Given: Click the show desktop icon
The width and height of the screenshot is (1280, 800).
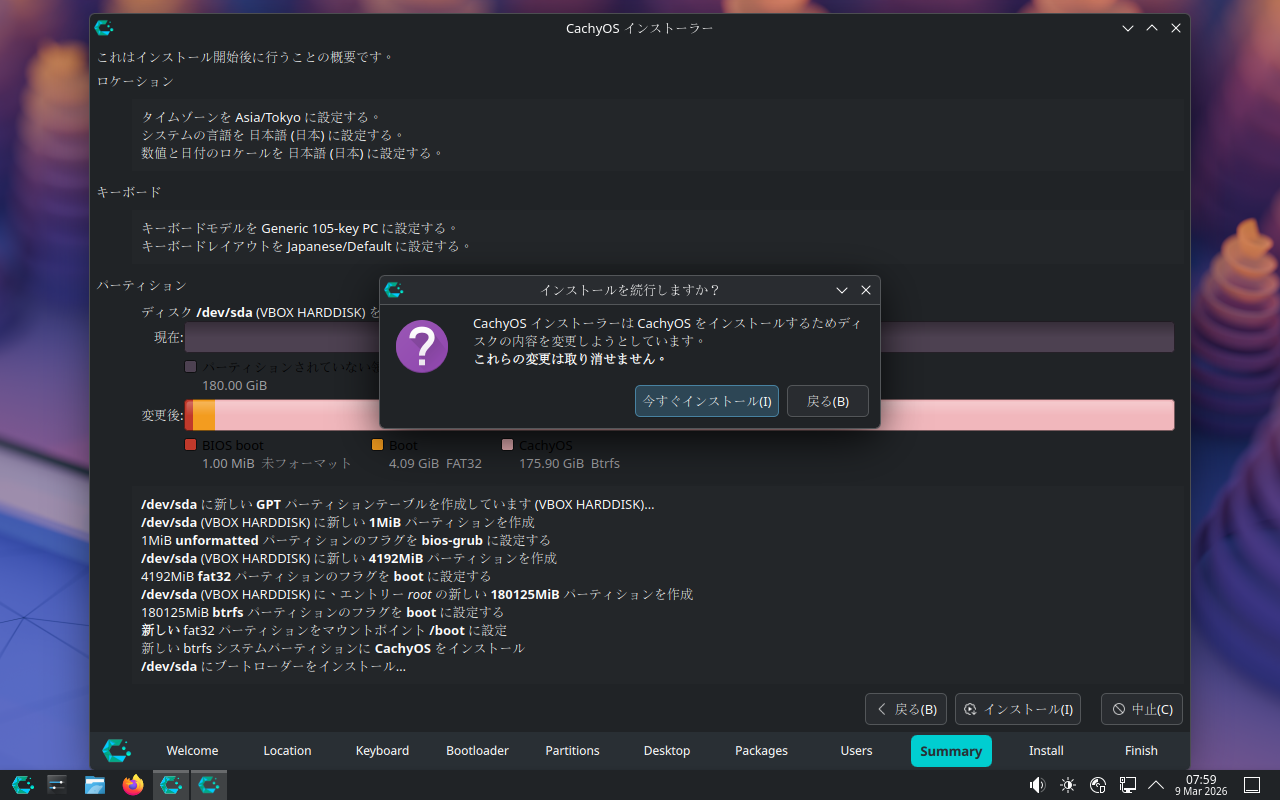Looking at the screenshot, I should coord(1251,785).
